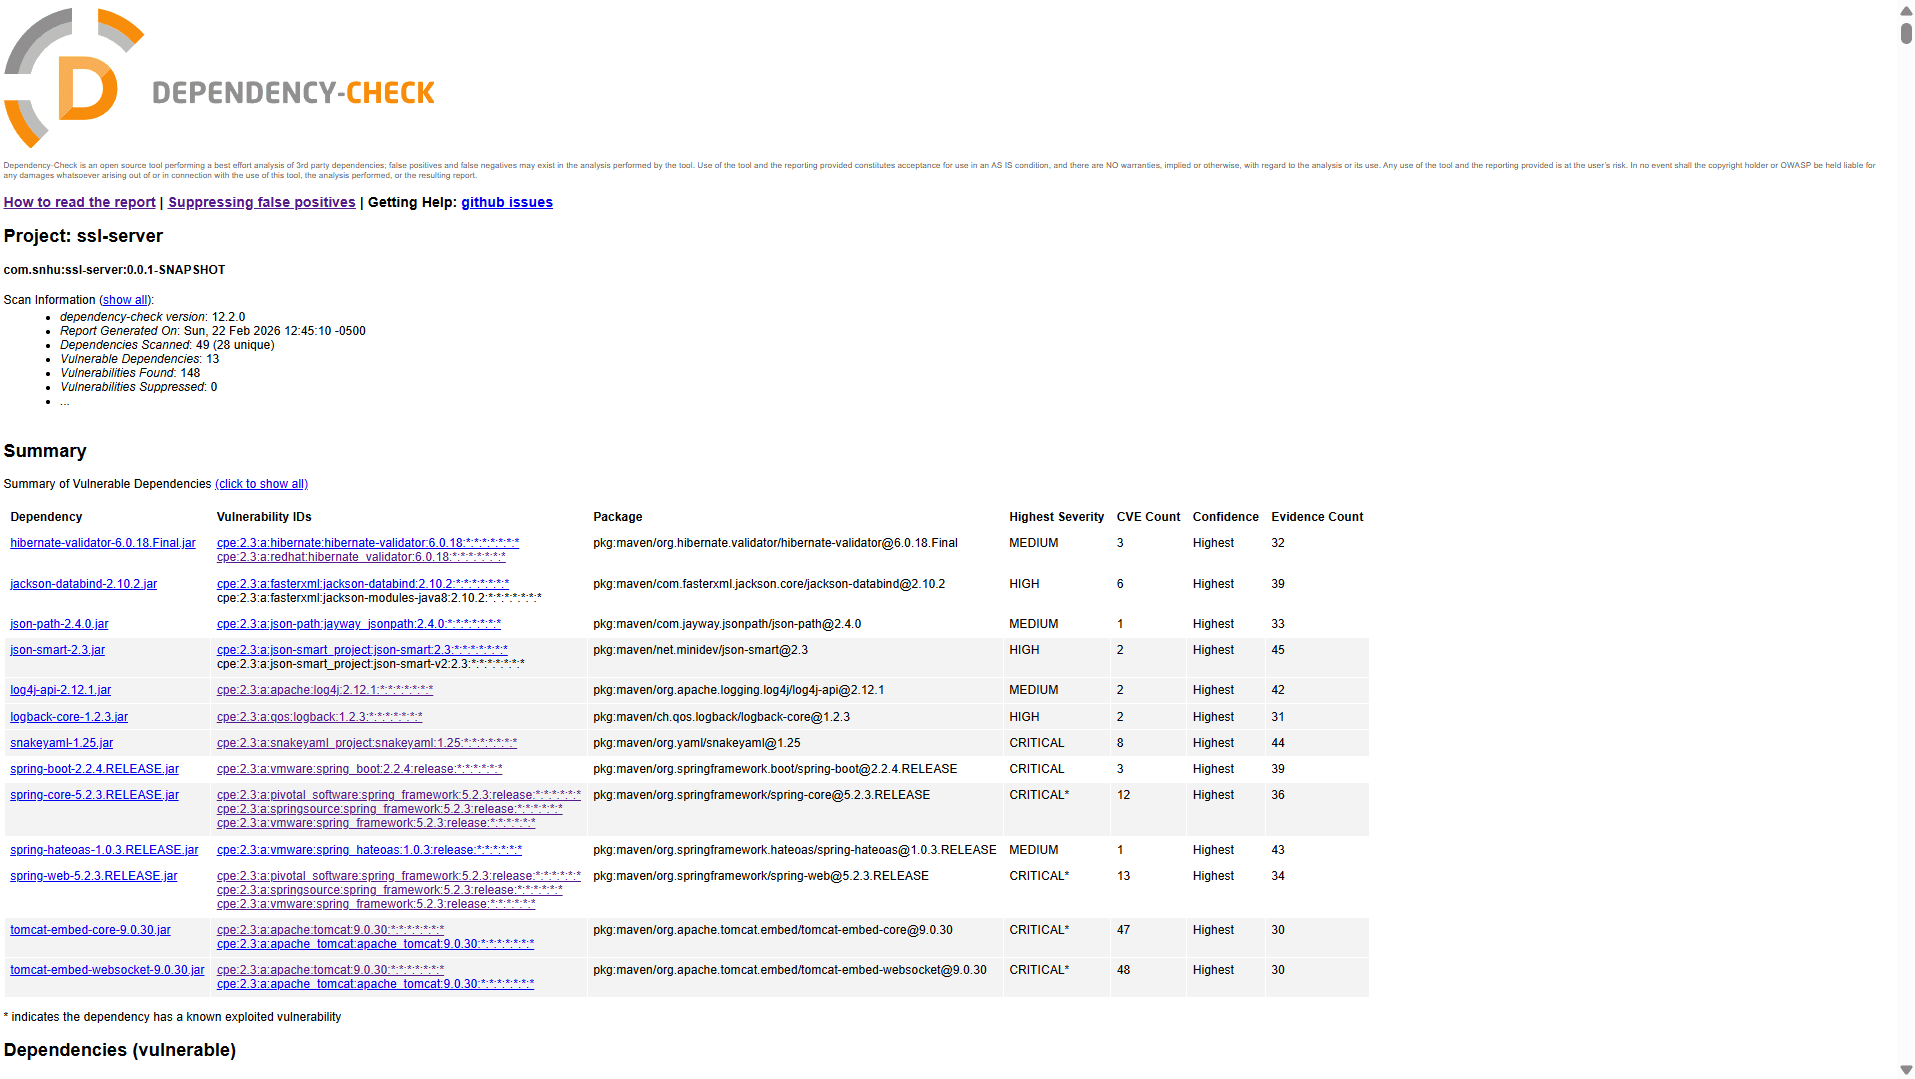Open cpe fasterxml:jackson-databind:2.10.2 link
1915x1079 pixels.
363,584
